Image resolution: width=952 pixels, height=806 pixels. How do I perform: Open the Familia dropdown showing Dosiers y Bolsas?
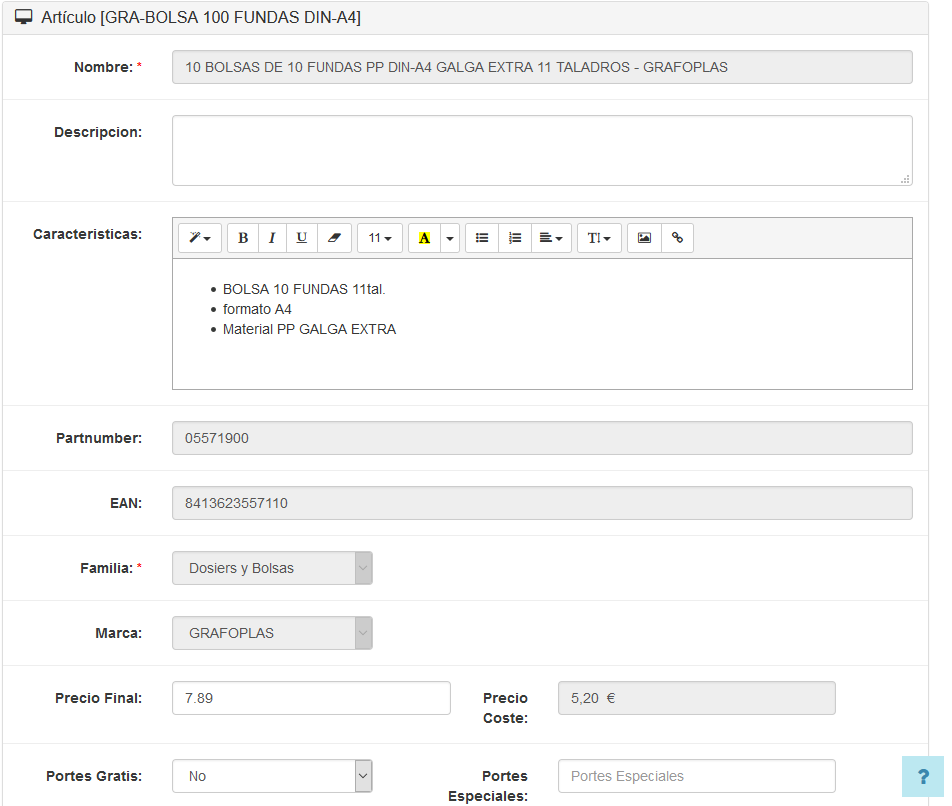coord(272,568)
